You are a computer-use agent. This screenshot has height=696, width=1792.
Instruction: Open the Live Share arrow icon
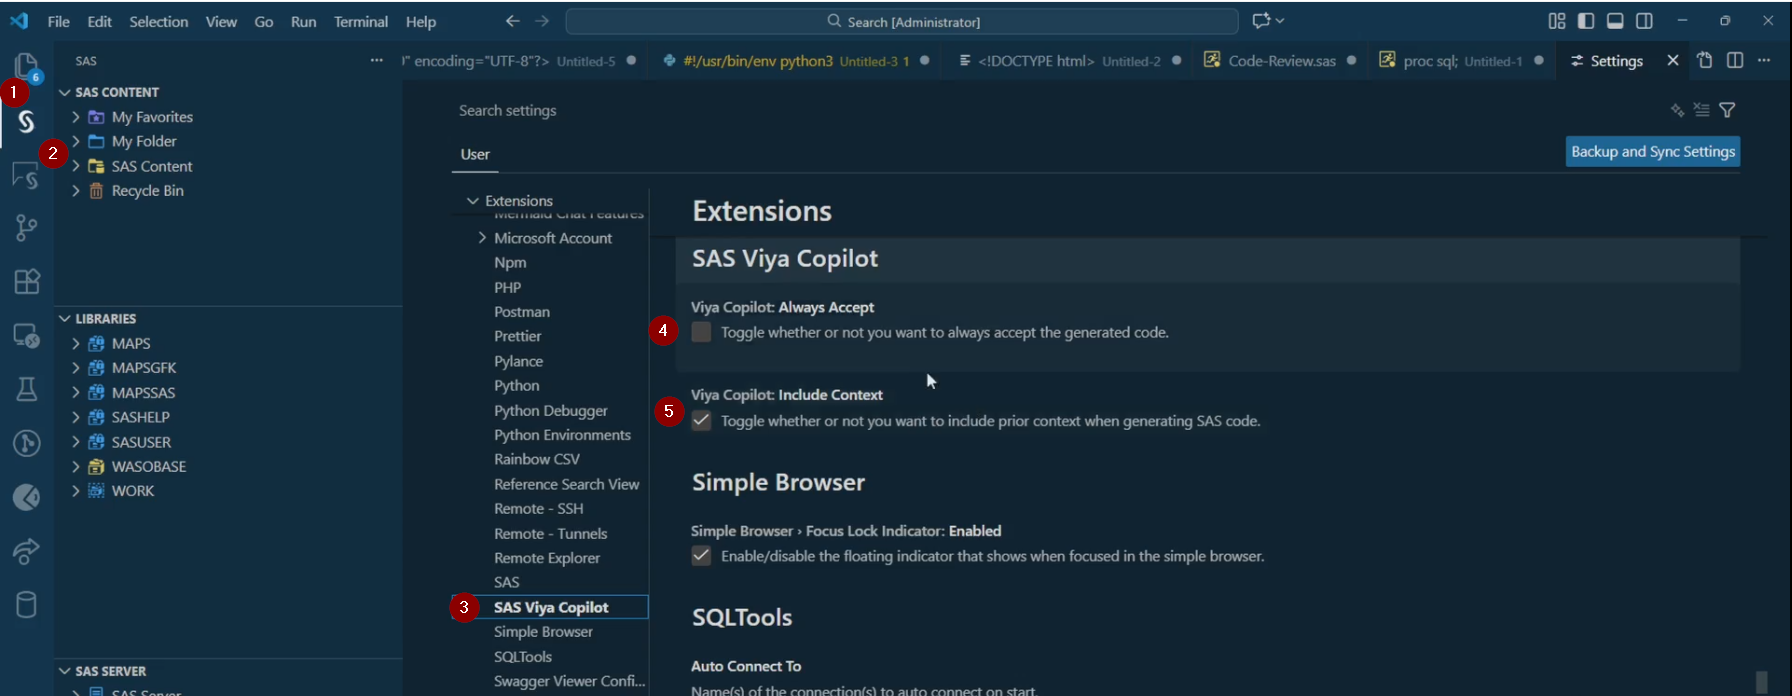click(26, 550)
